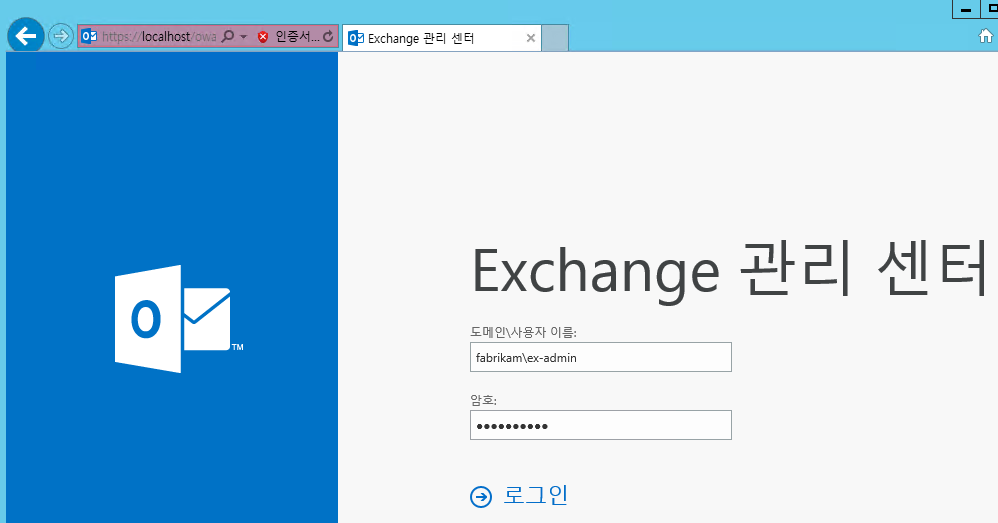Click the 암호 label text
The height and width of the screenshot is (523, 998).
pos(483,400)
